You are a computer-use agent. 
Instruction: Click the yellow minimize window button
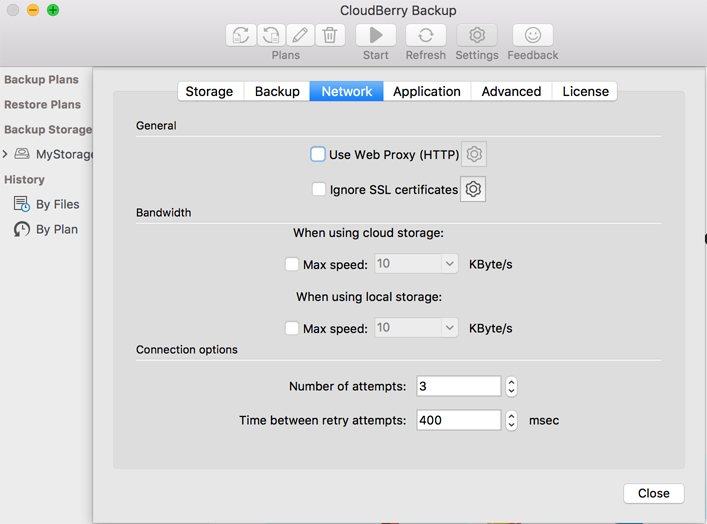pyautogui.click(x=33, y=10)
